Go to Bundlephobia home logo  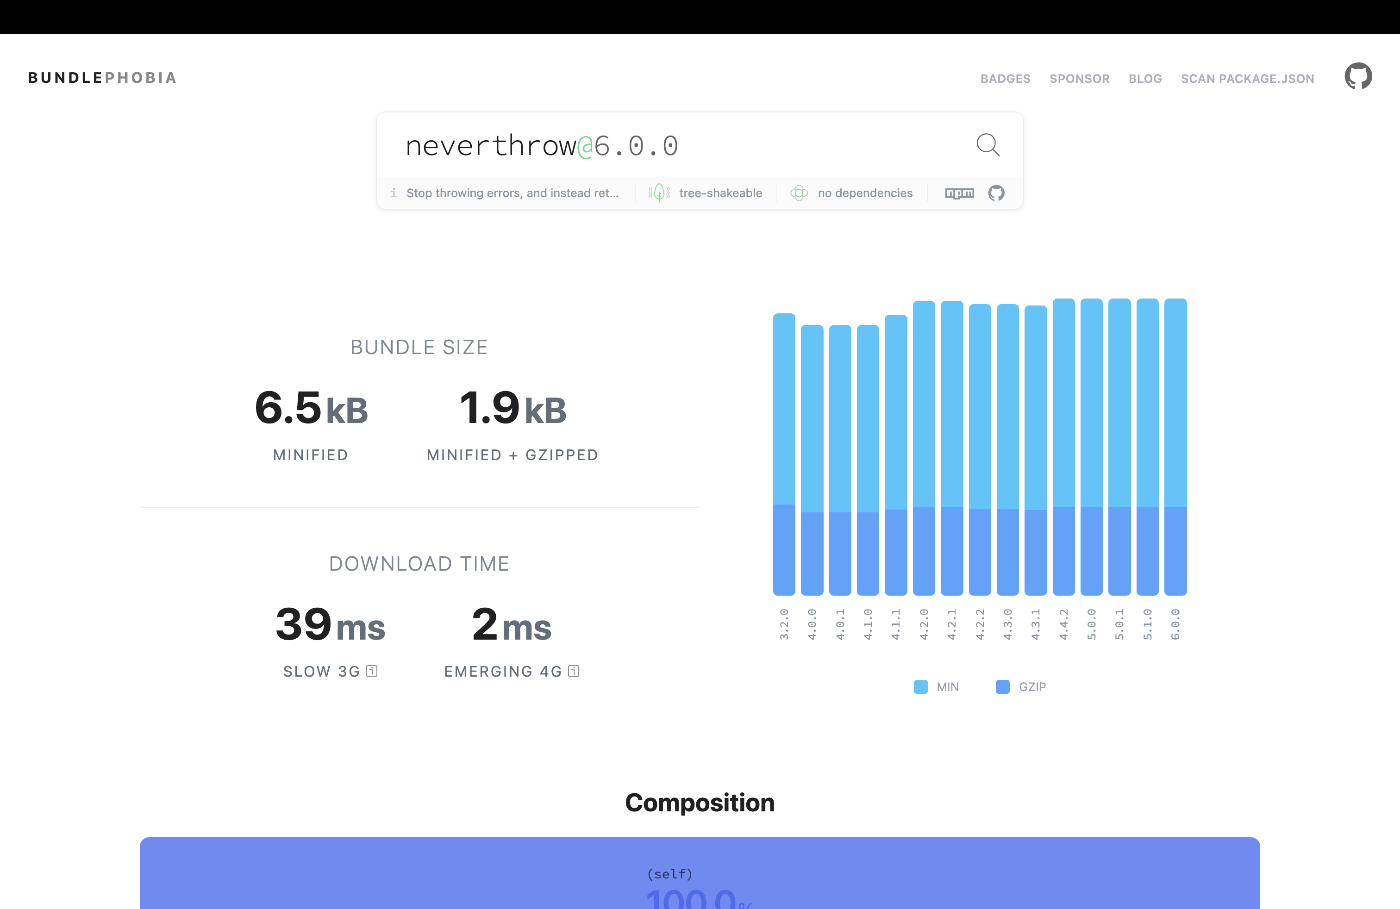(102, 78)
